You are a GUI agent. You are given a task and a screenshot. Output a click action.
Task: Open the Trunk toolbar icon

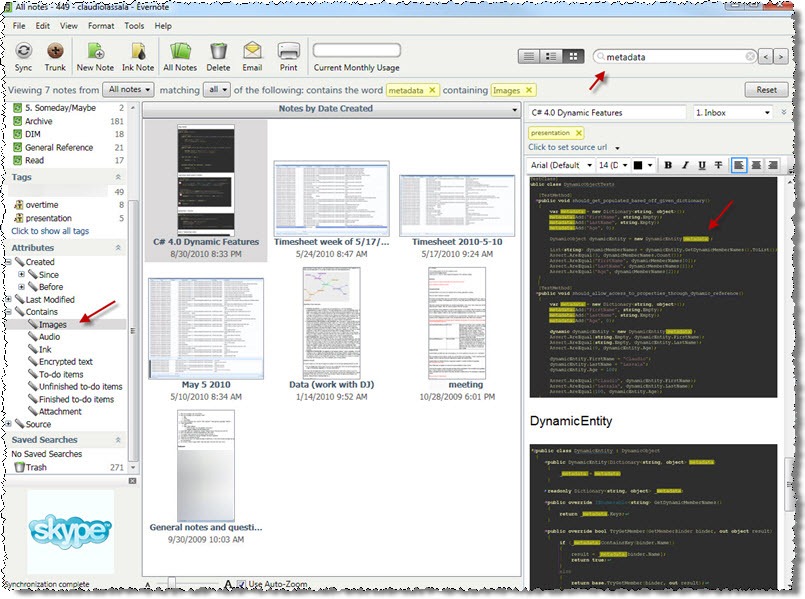[x=55, y=56]
